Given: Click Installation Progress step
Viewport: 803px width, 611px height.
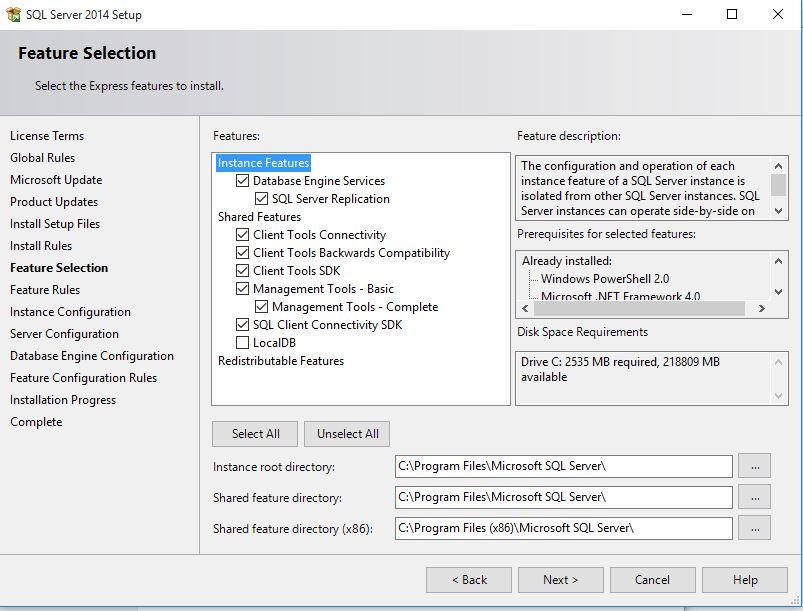Looking at the screenshot, I should [62, 400].
